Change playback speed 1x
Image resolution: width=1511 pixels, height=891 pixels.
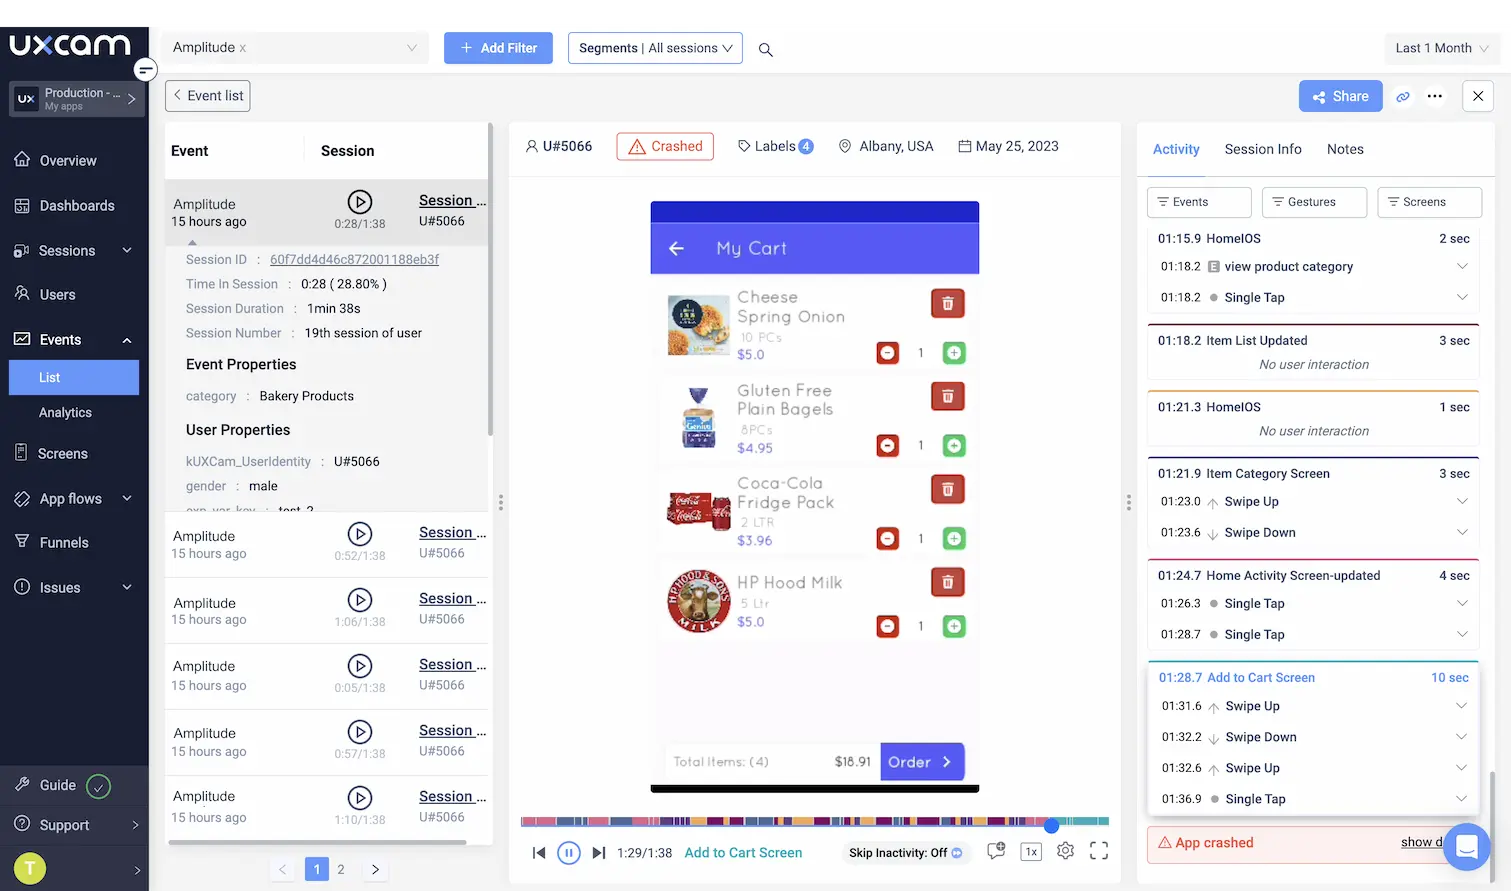click(x=1031, y=851)
